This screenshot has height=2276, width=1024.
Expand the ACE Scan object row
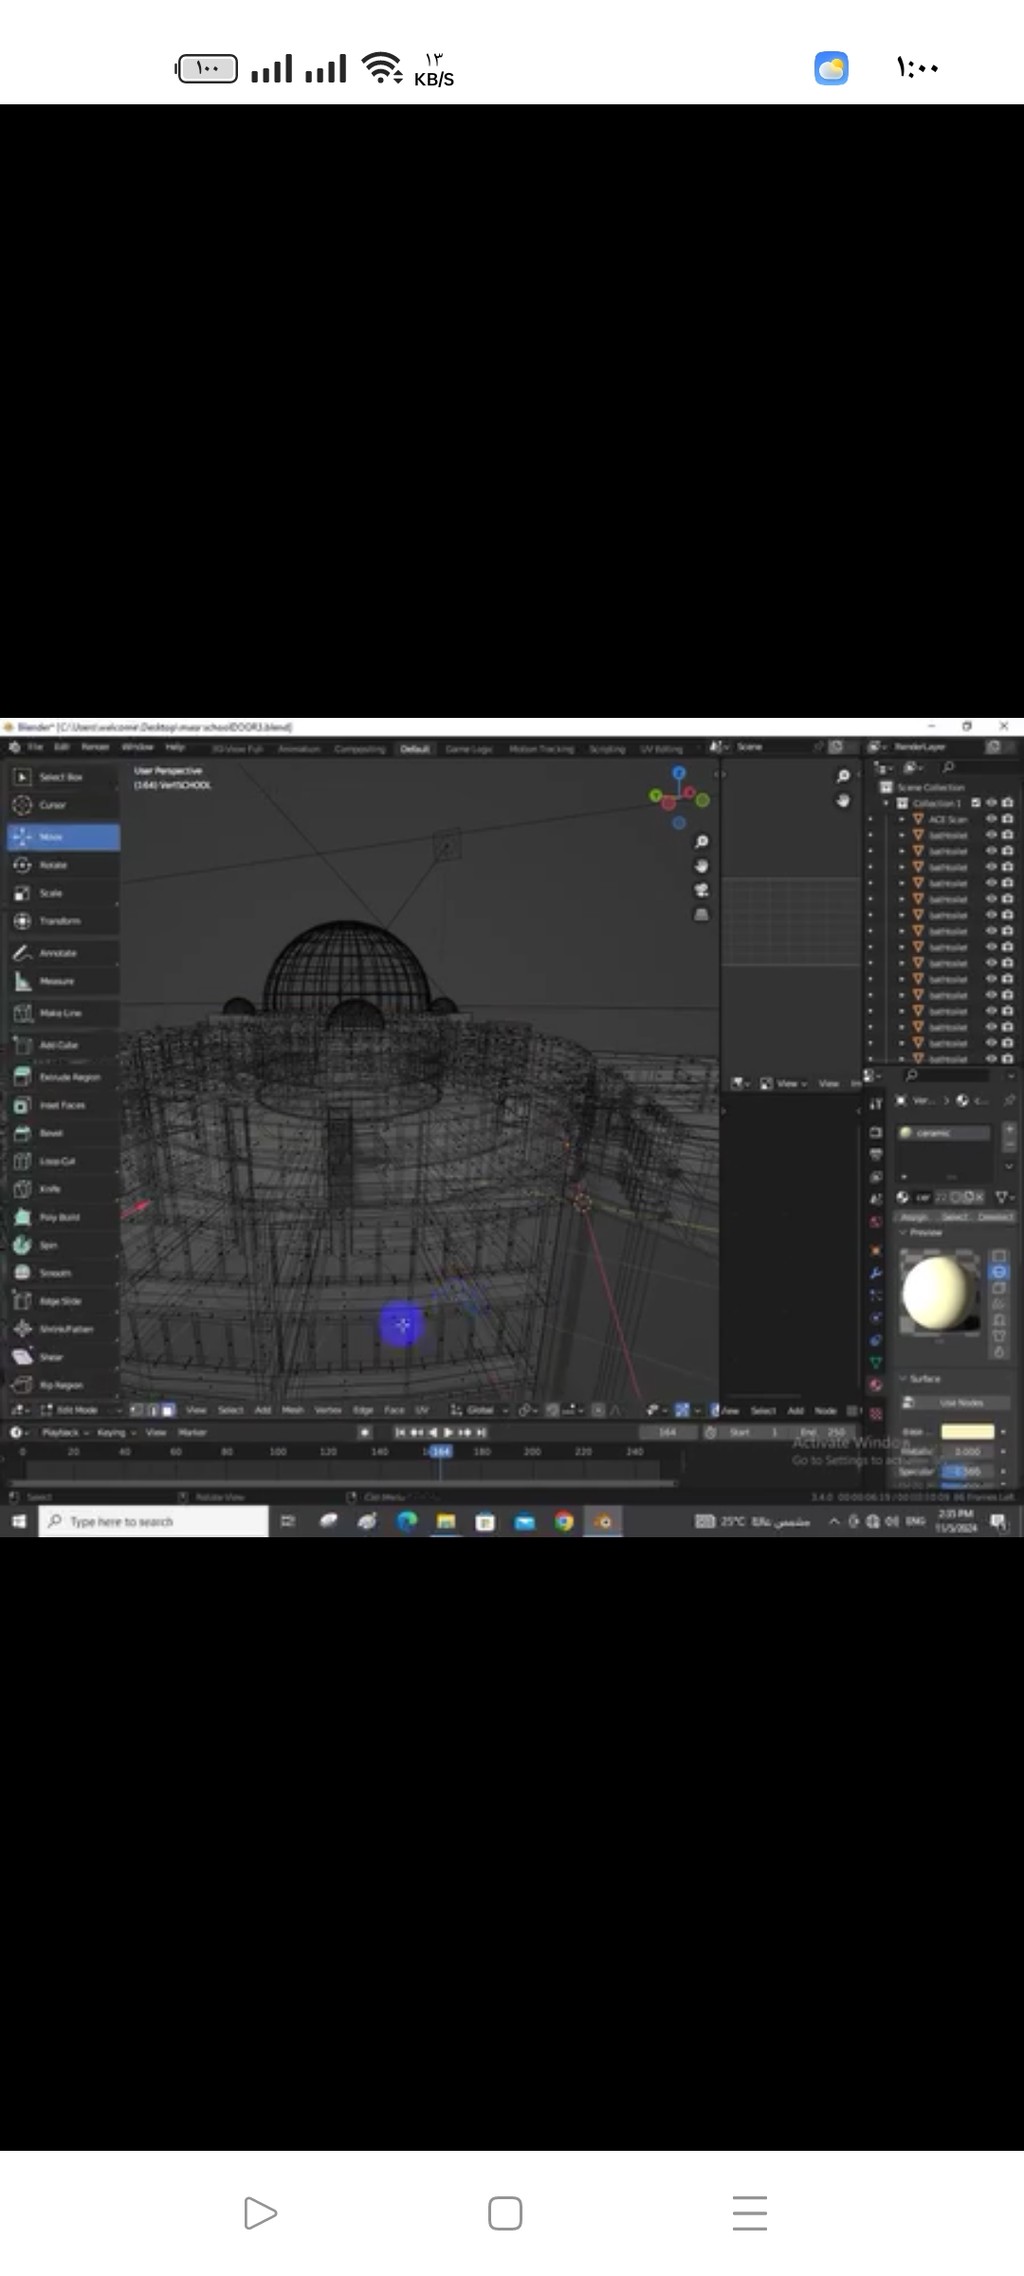[902, 819]
